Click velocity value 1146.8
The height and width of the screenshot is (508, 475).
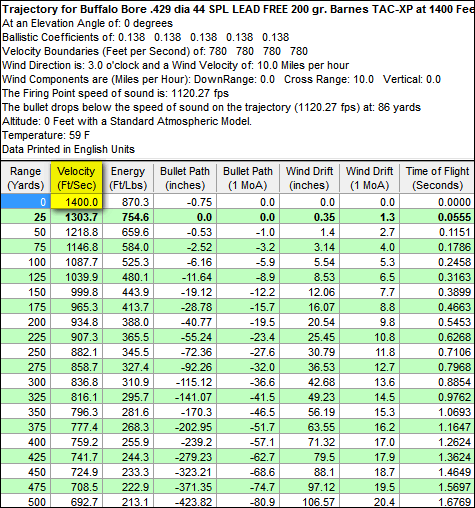(76, 247)
